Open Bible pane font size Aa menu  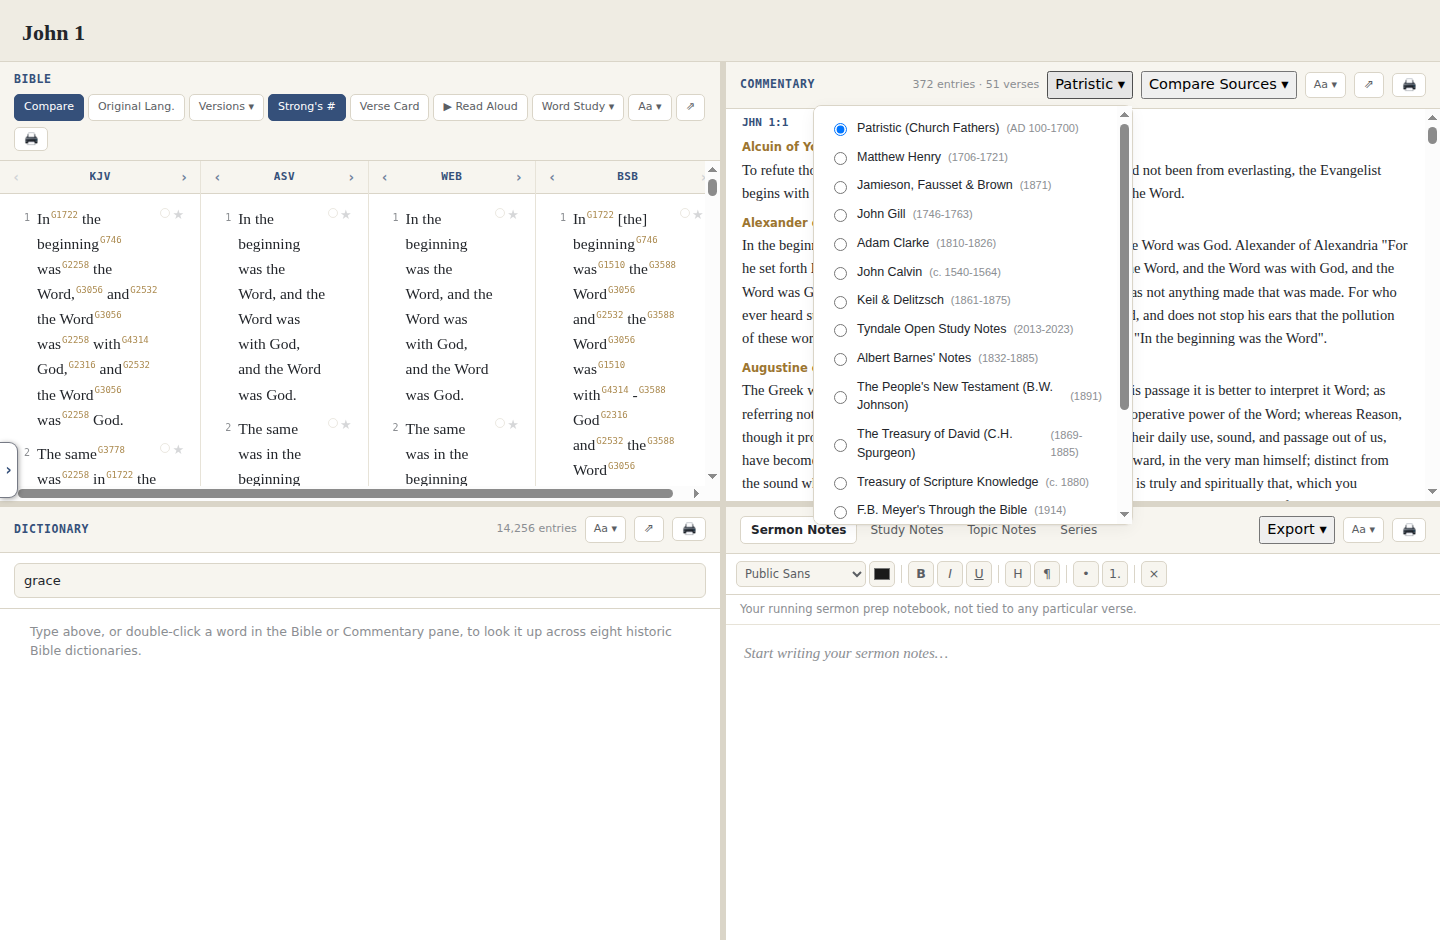[x=650, y=107]
